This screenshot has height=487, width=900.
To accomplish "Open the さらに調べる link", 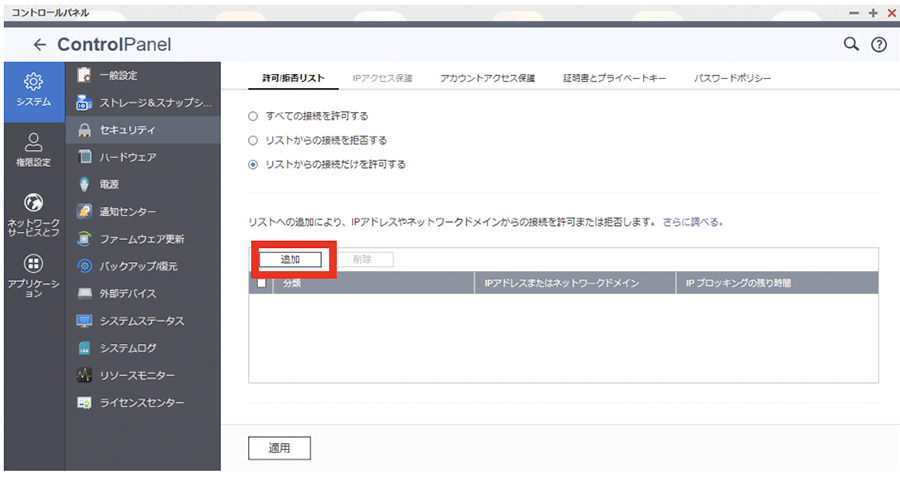I will click(692, 222).
